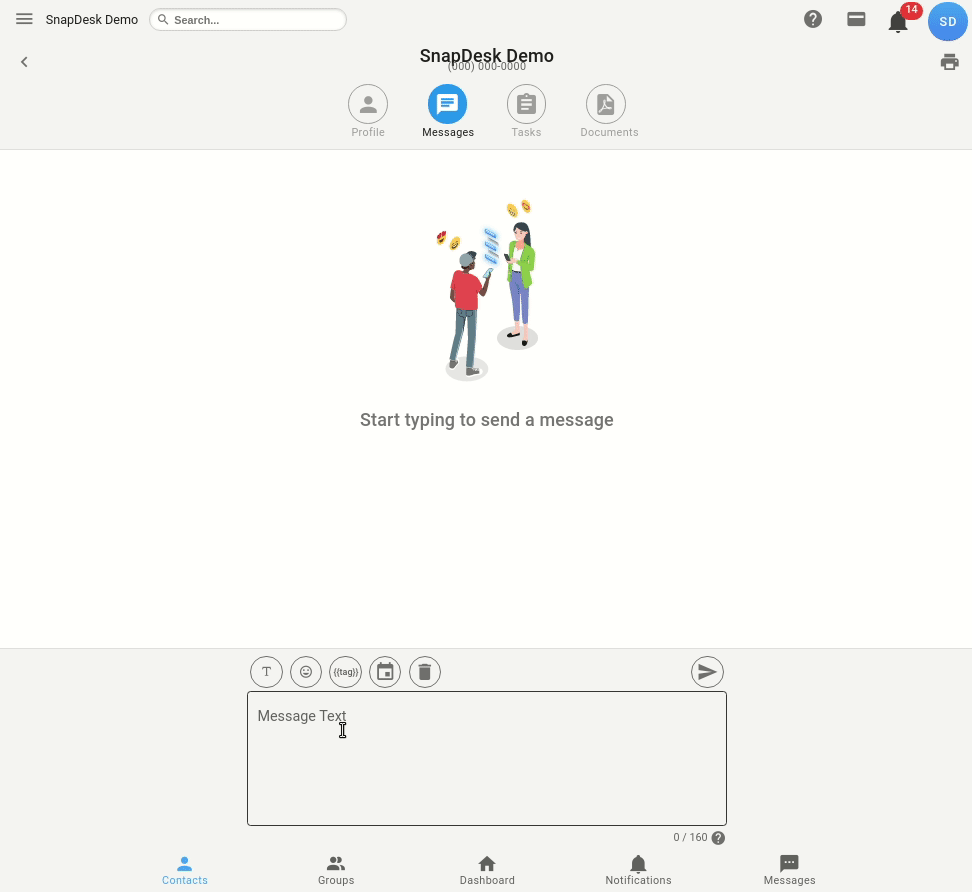Open the schedule calendar icon

[x=385, y=672]
